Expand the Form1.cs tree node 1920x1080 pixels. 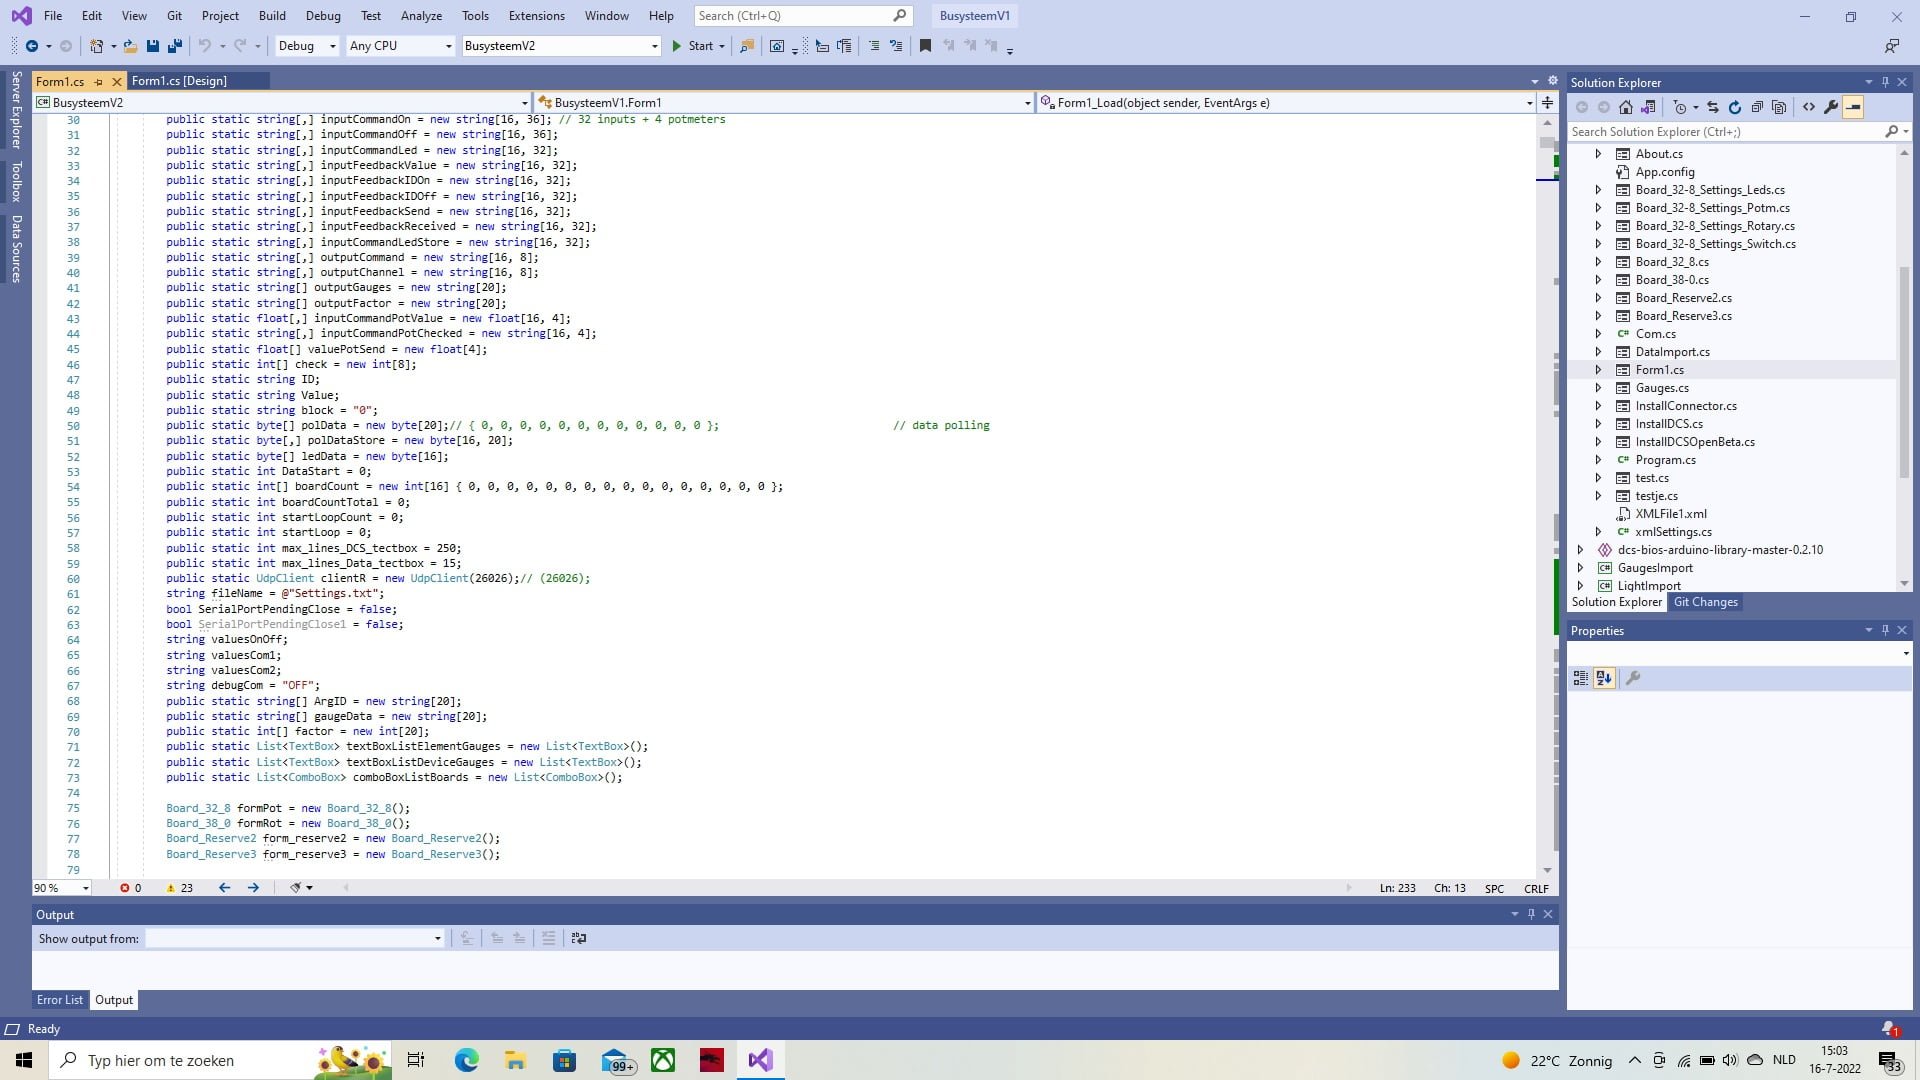[1598, 370]
